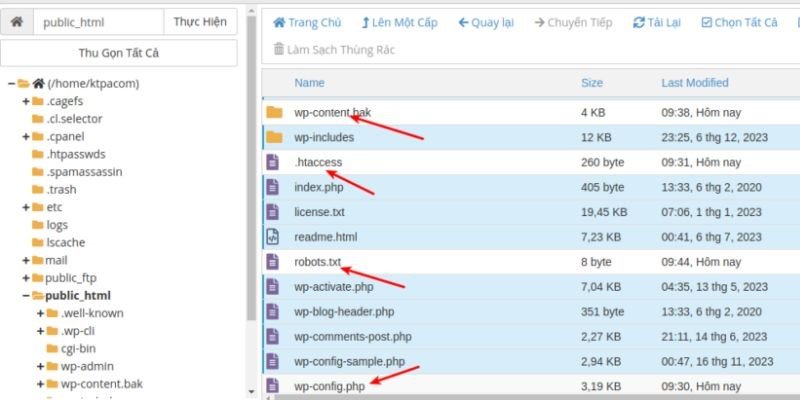Select .htpasswds in the folder tree

pyautogui.click(x=76, y=154)
